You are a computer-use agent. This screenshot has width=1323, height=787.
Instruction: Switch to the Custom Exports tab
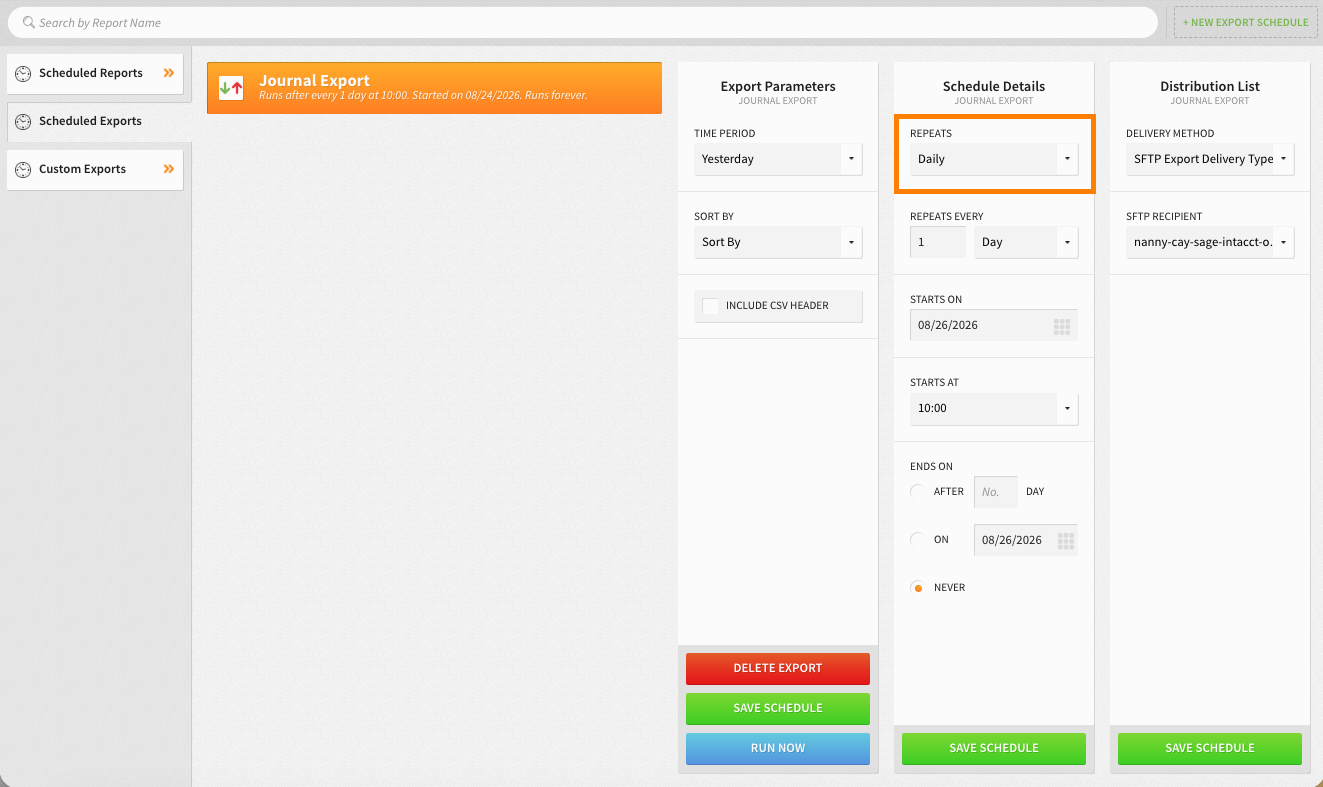pos(95,169)
